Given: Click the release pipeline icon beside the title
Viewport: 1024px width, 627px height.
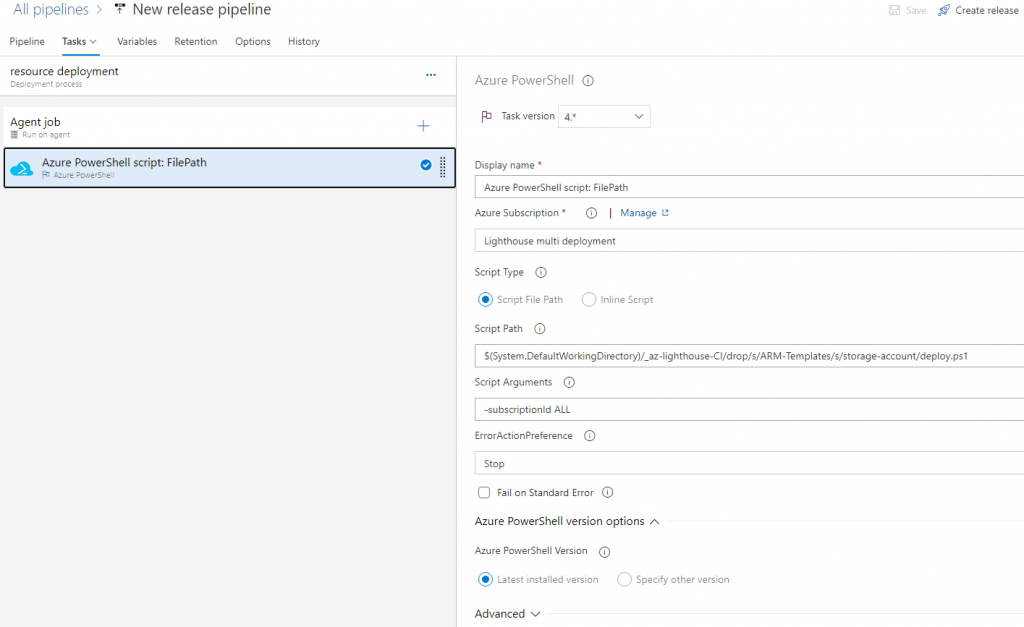Looking at the screenshot, I should [x=120, y=9].
